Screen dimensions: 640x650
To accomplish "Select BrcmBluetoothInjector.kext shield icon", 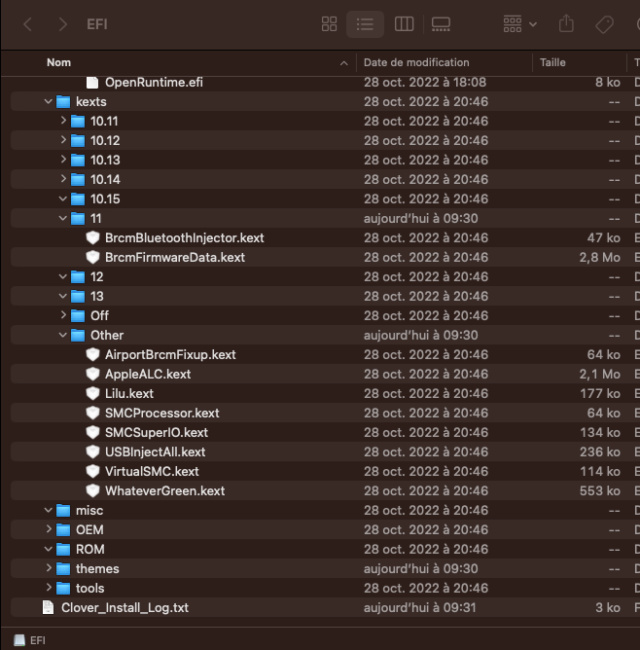I will [x=92, y=238].
